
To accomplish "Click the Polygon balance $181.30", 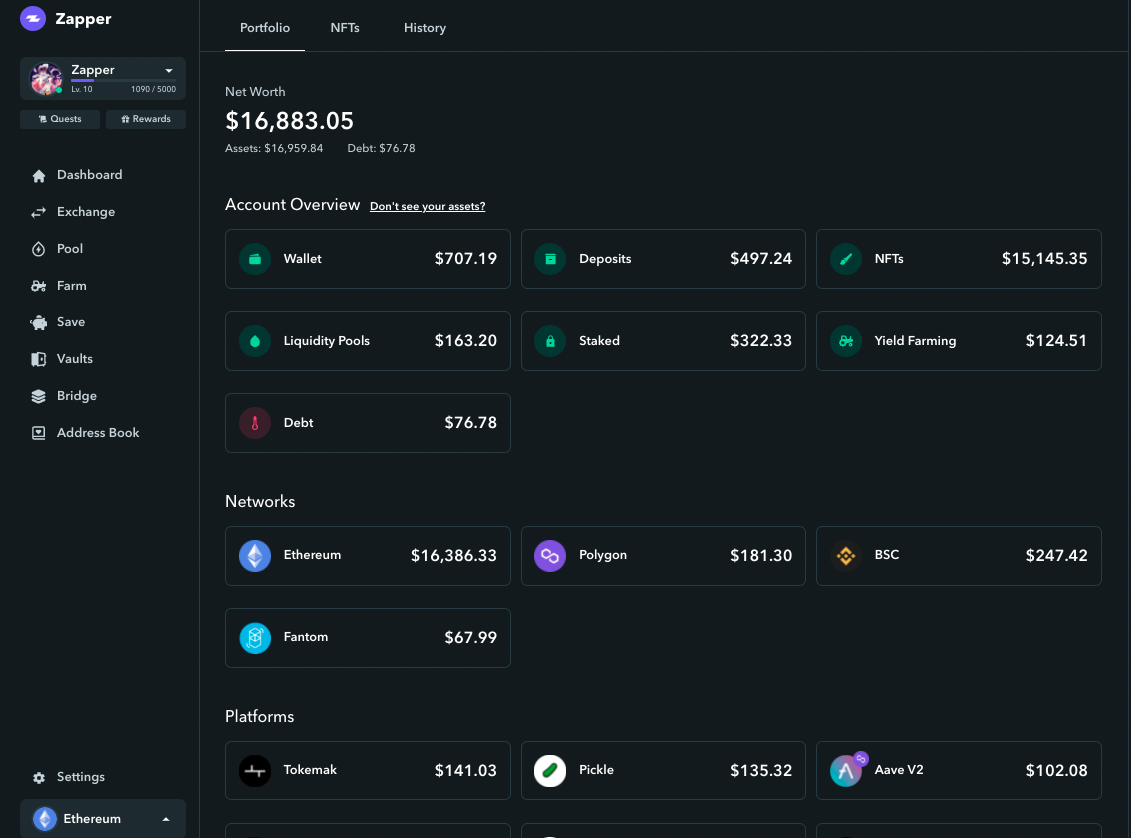I will point(761,556).
